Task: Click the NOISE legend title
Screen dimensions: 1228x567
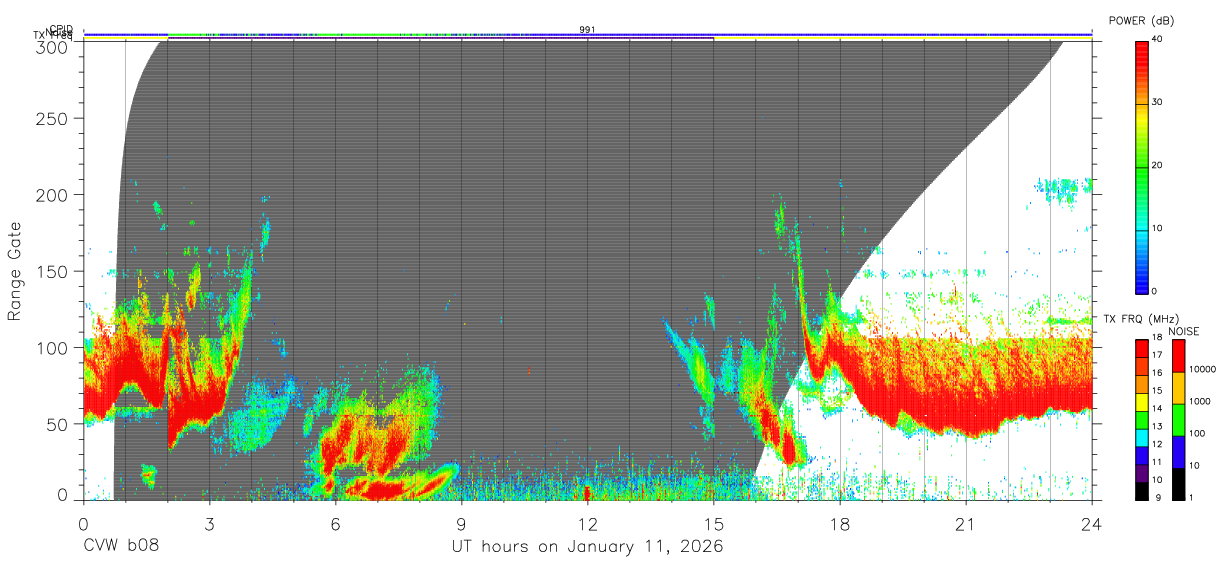Action: click(1185, 331)
